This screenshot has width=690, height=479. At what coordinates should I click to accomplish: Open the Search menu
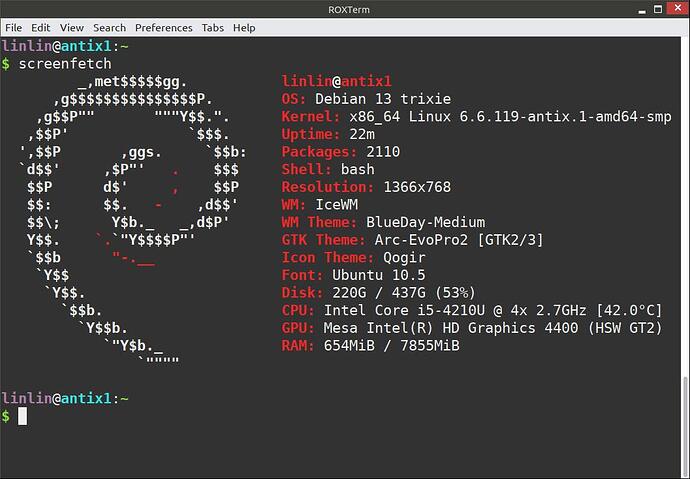point(109,28)
